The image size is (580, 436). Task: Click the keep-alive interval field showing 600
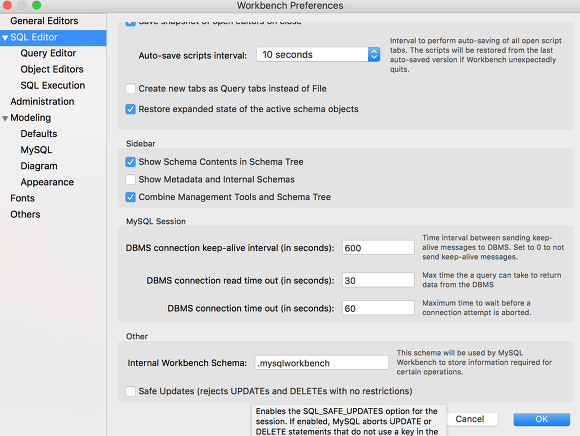[378, 248]
